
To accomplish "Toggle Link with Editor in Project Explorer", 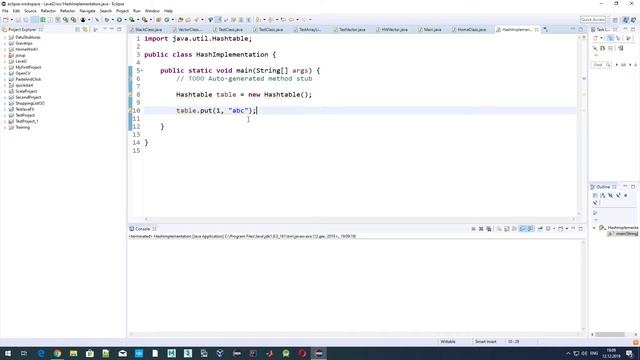I will [x=85, y=30].
